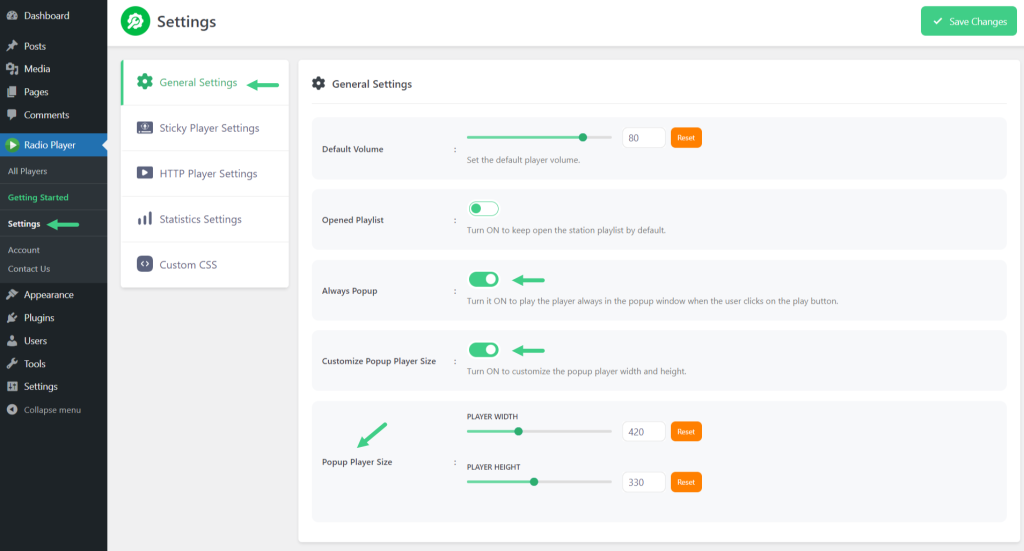Disable Customize Popup Player Size toggle
This screenshot has height=551, width=1024.
coord(483,350)
